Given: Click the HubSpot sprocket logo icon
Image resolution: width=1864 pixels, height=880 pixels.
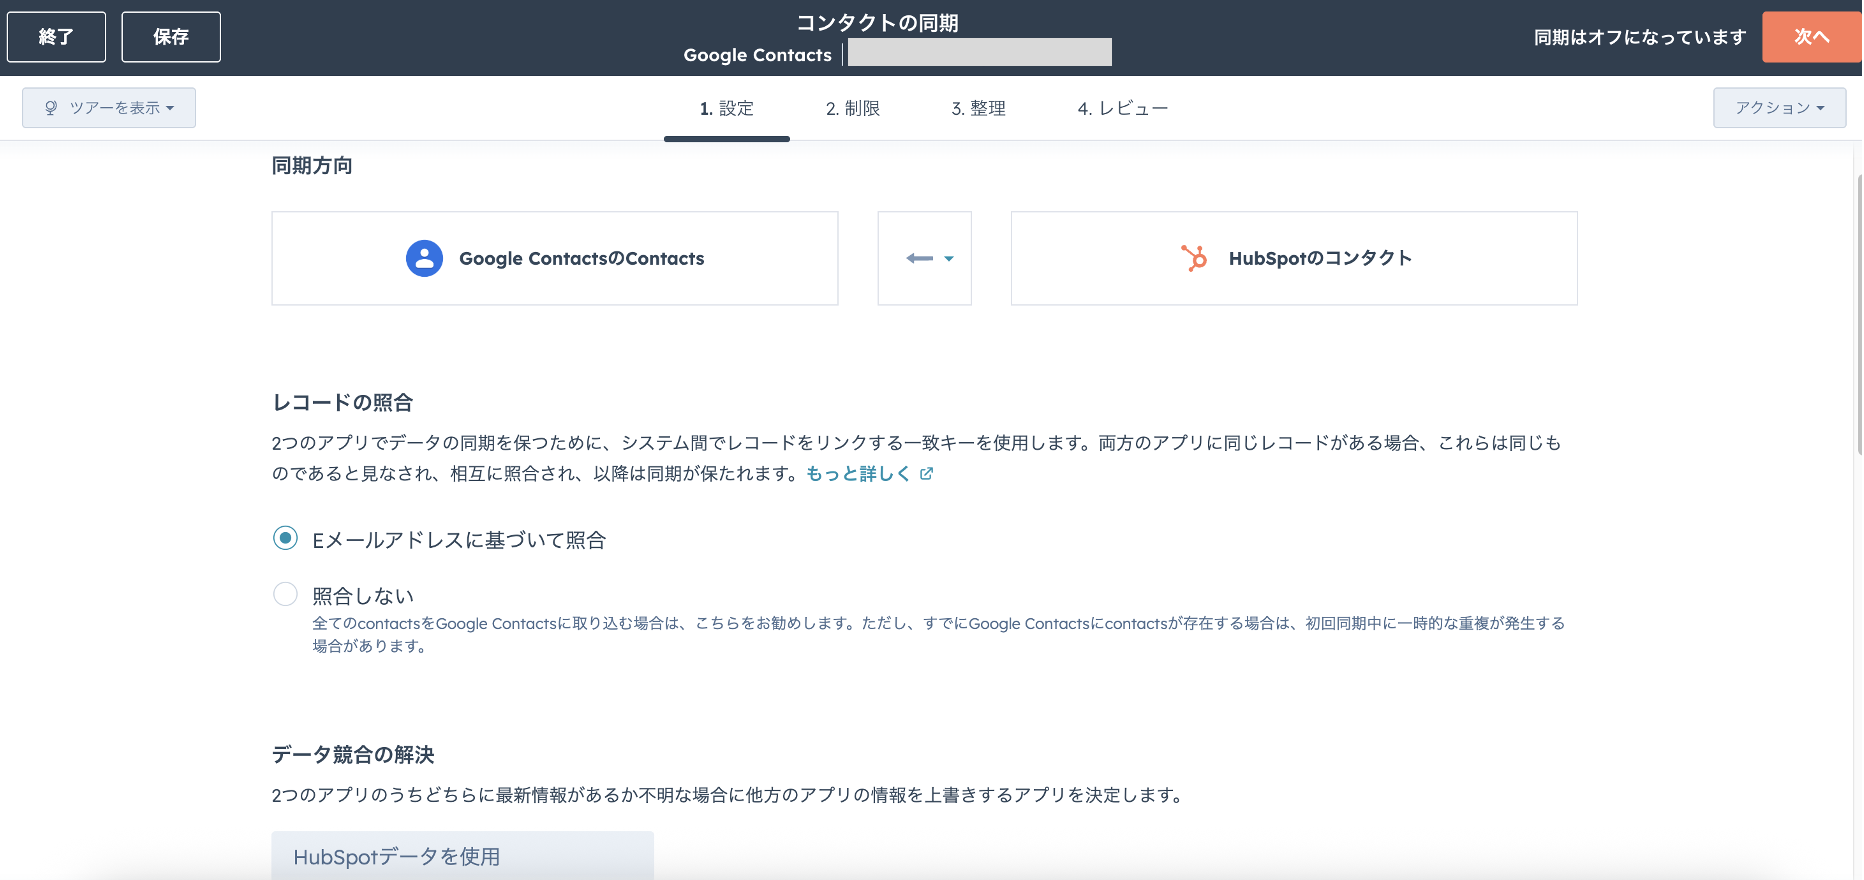Looking at the screenshot, I should [1194, 258].
